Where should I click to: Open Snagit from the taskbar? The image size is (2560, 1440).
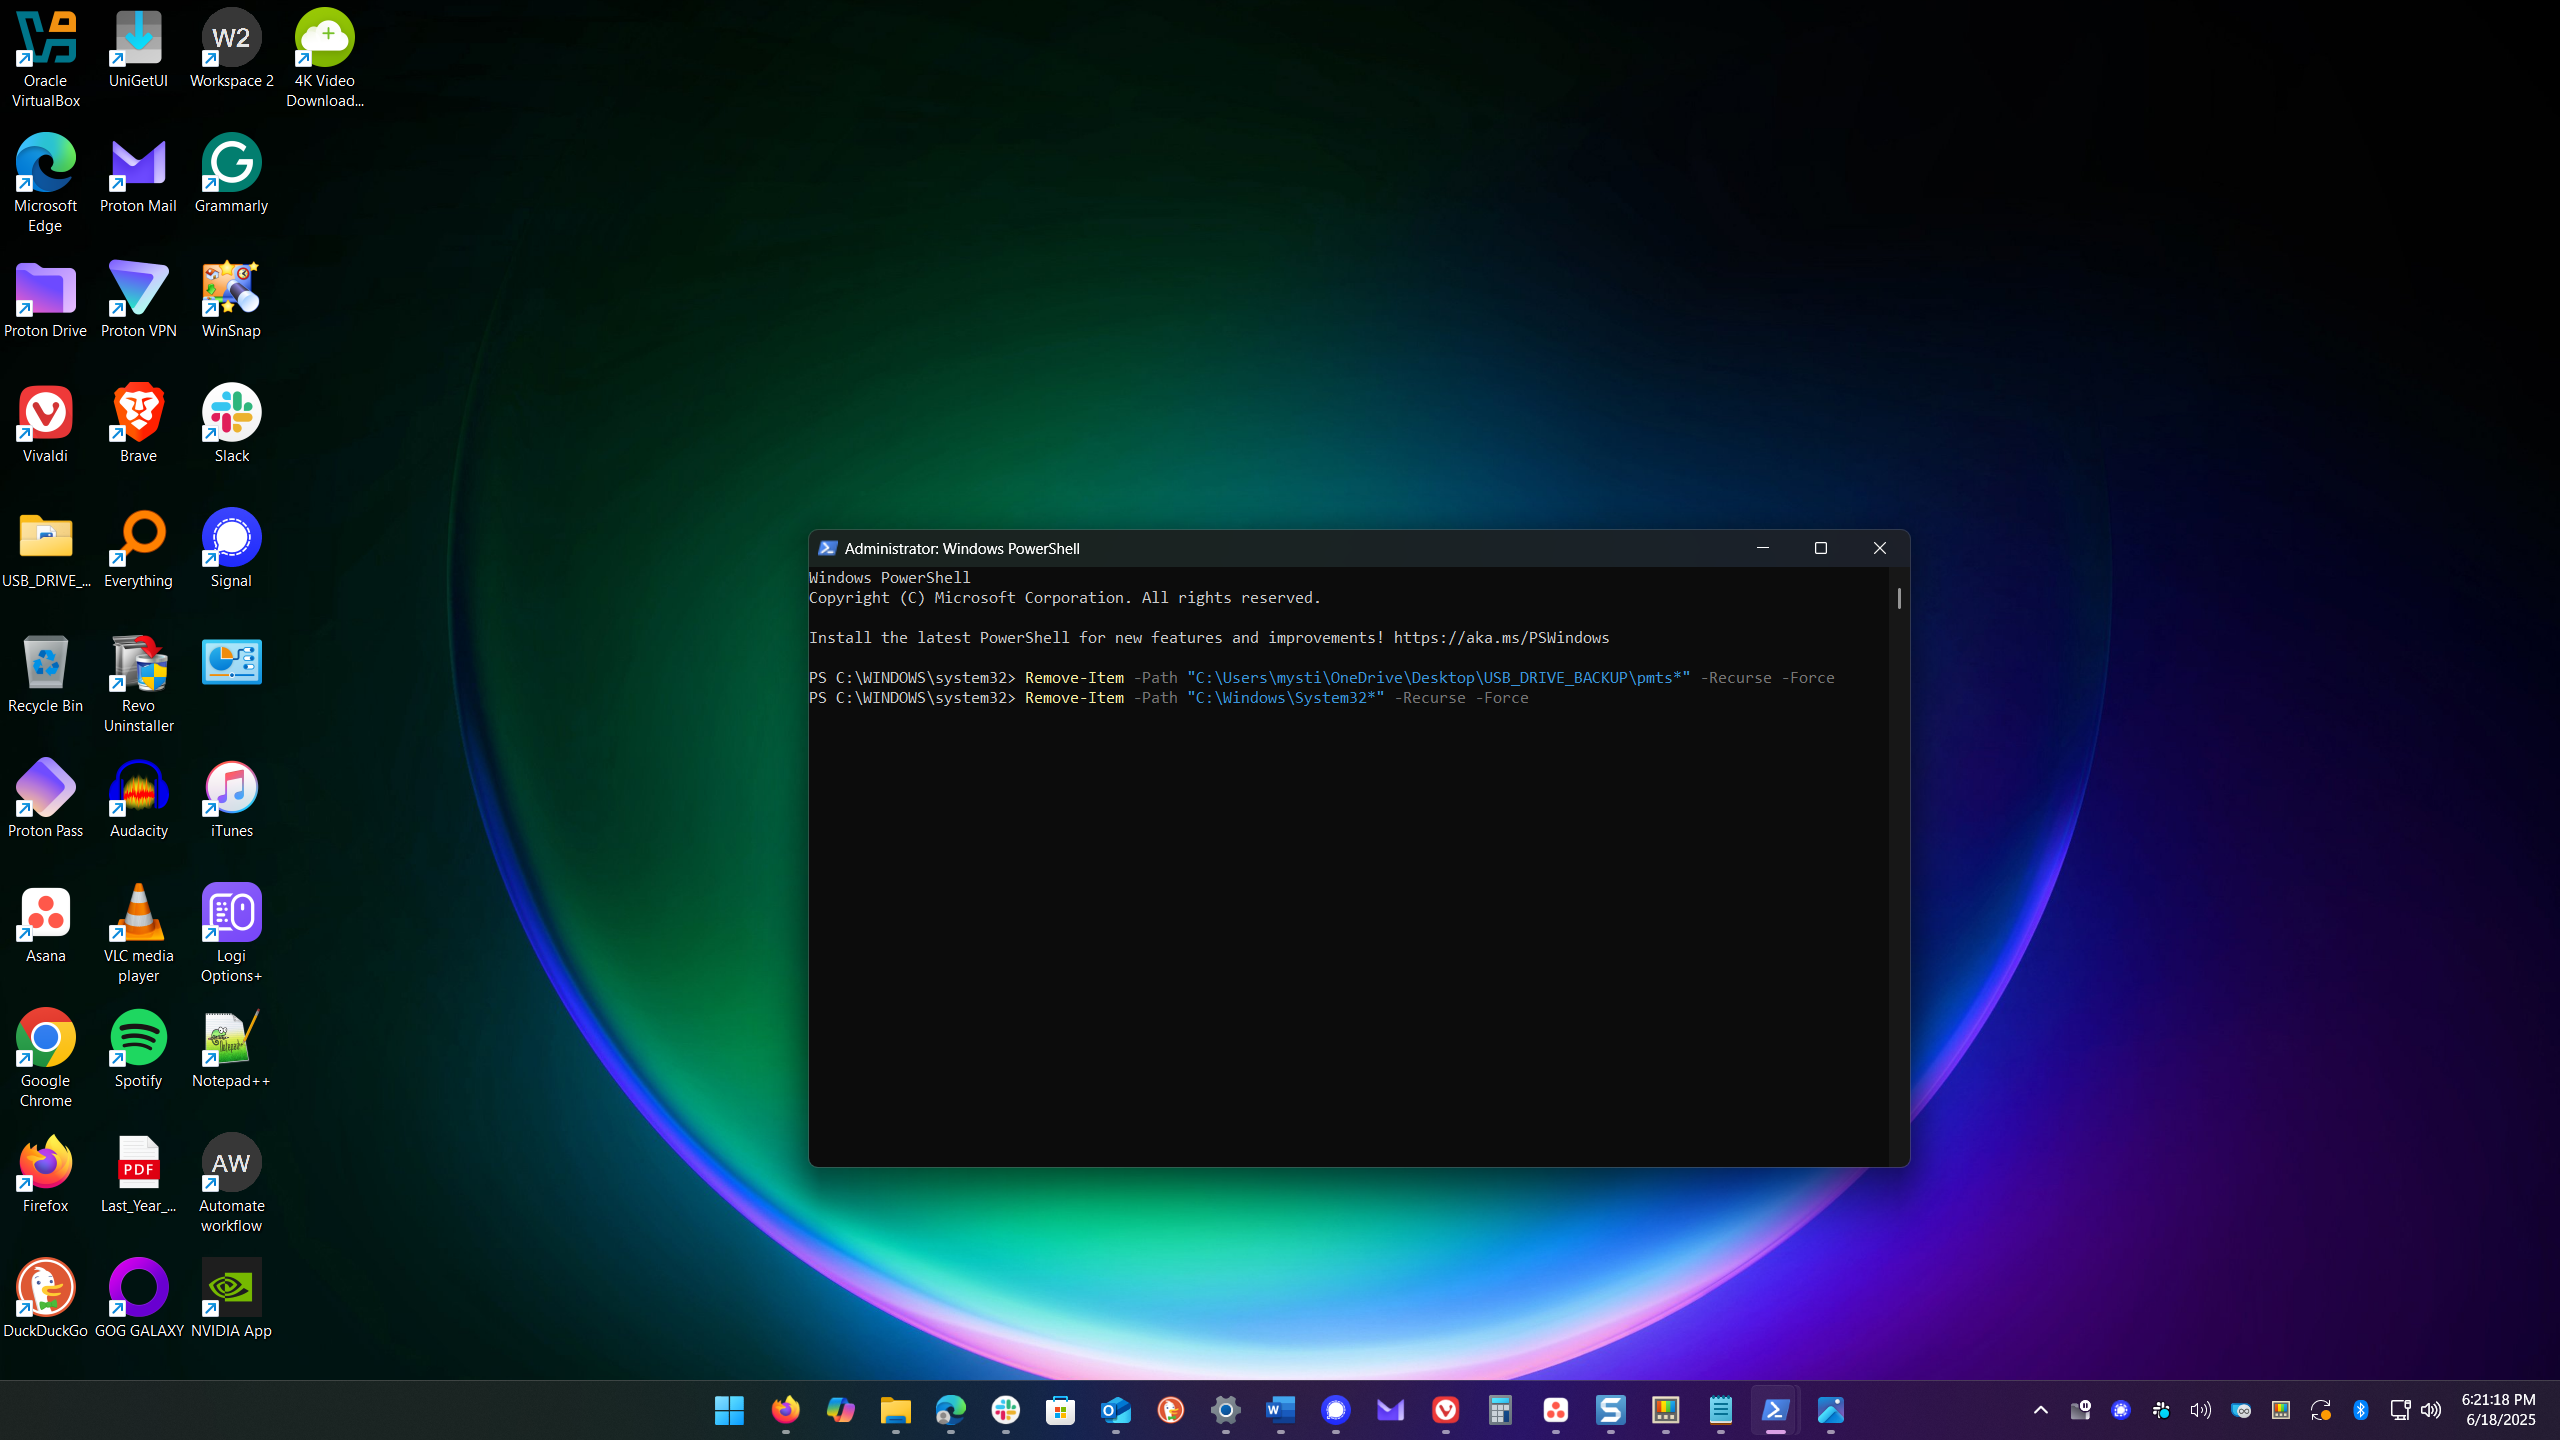point(1610,1410)
